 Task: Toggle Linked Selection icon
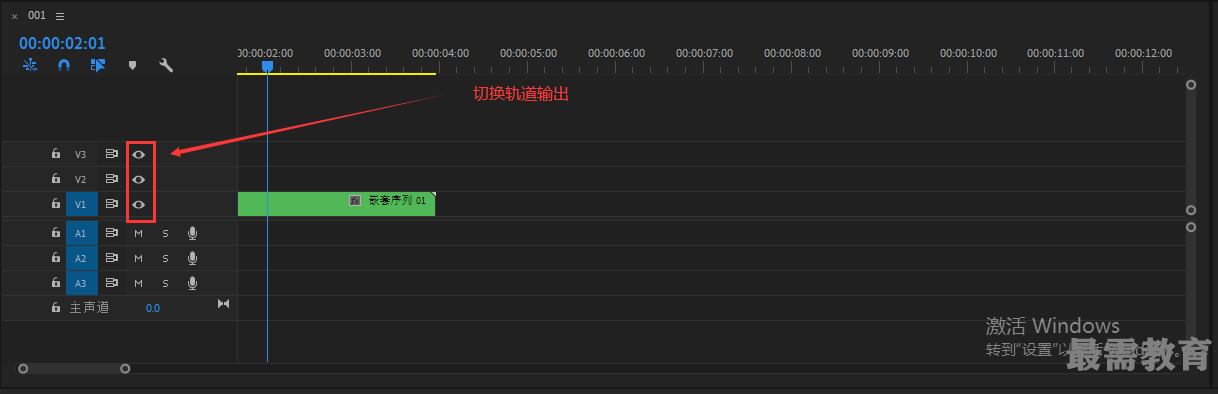point(98,65)
